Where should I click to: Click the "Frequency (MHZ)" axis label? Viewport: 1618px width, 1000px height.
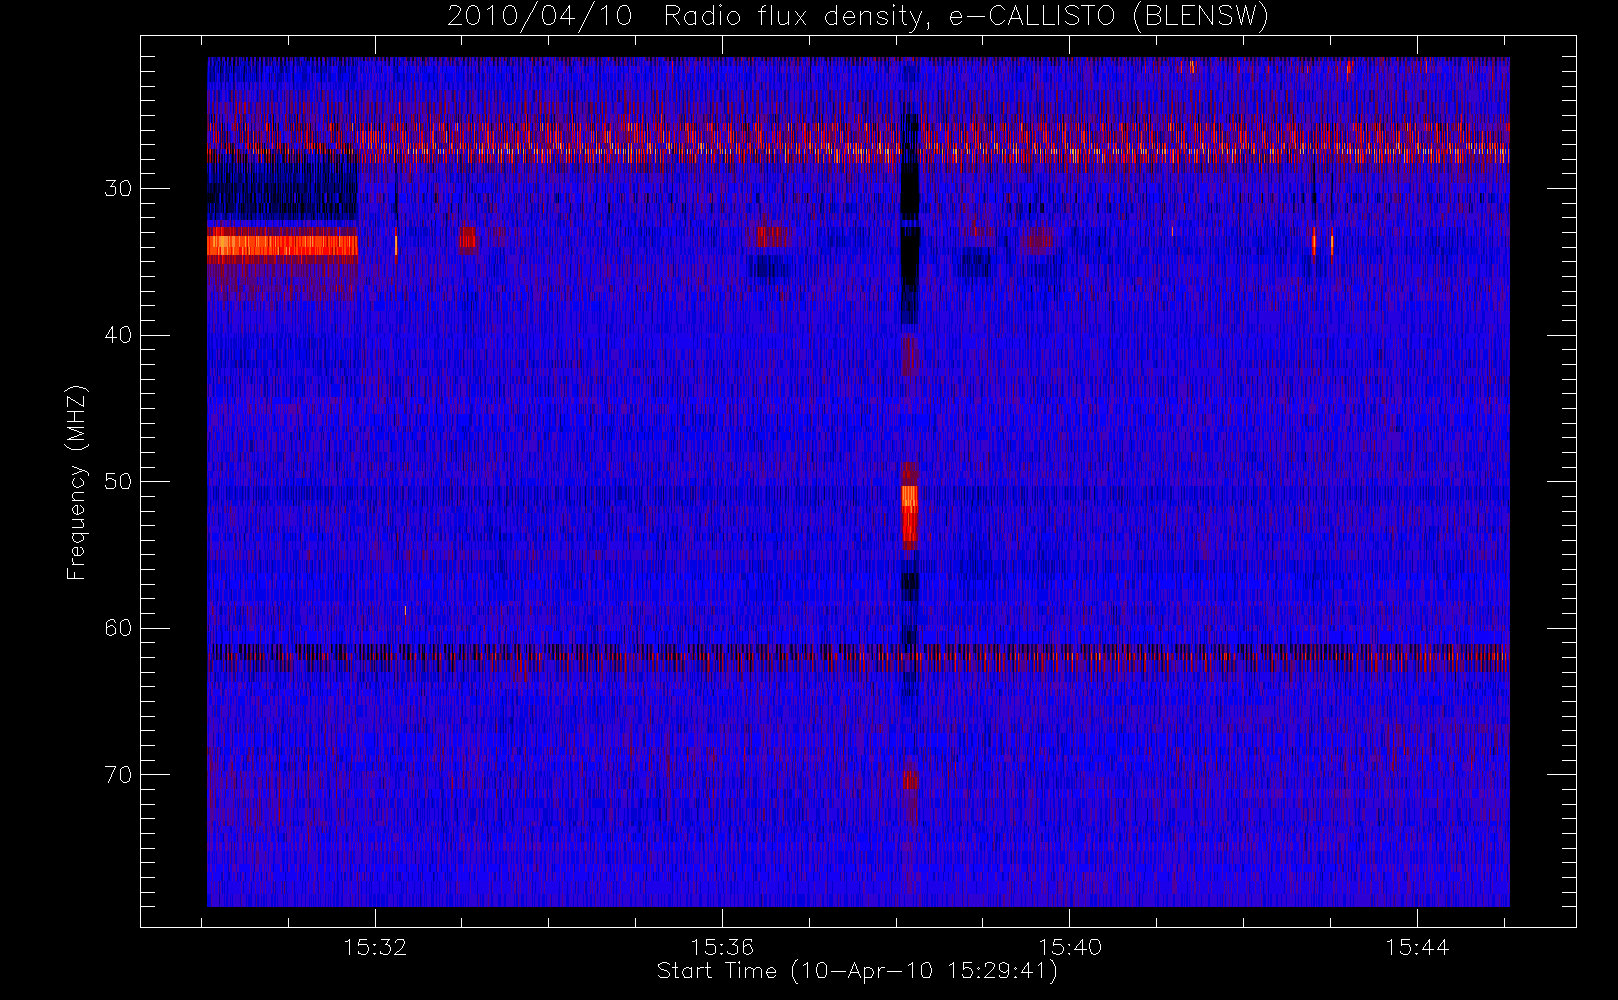(77, 482)
